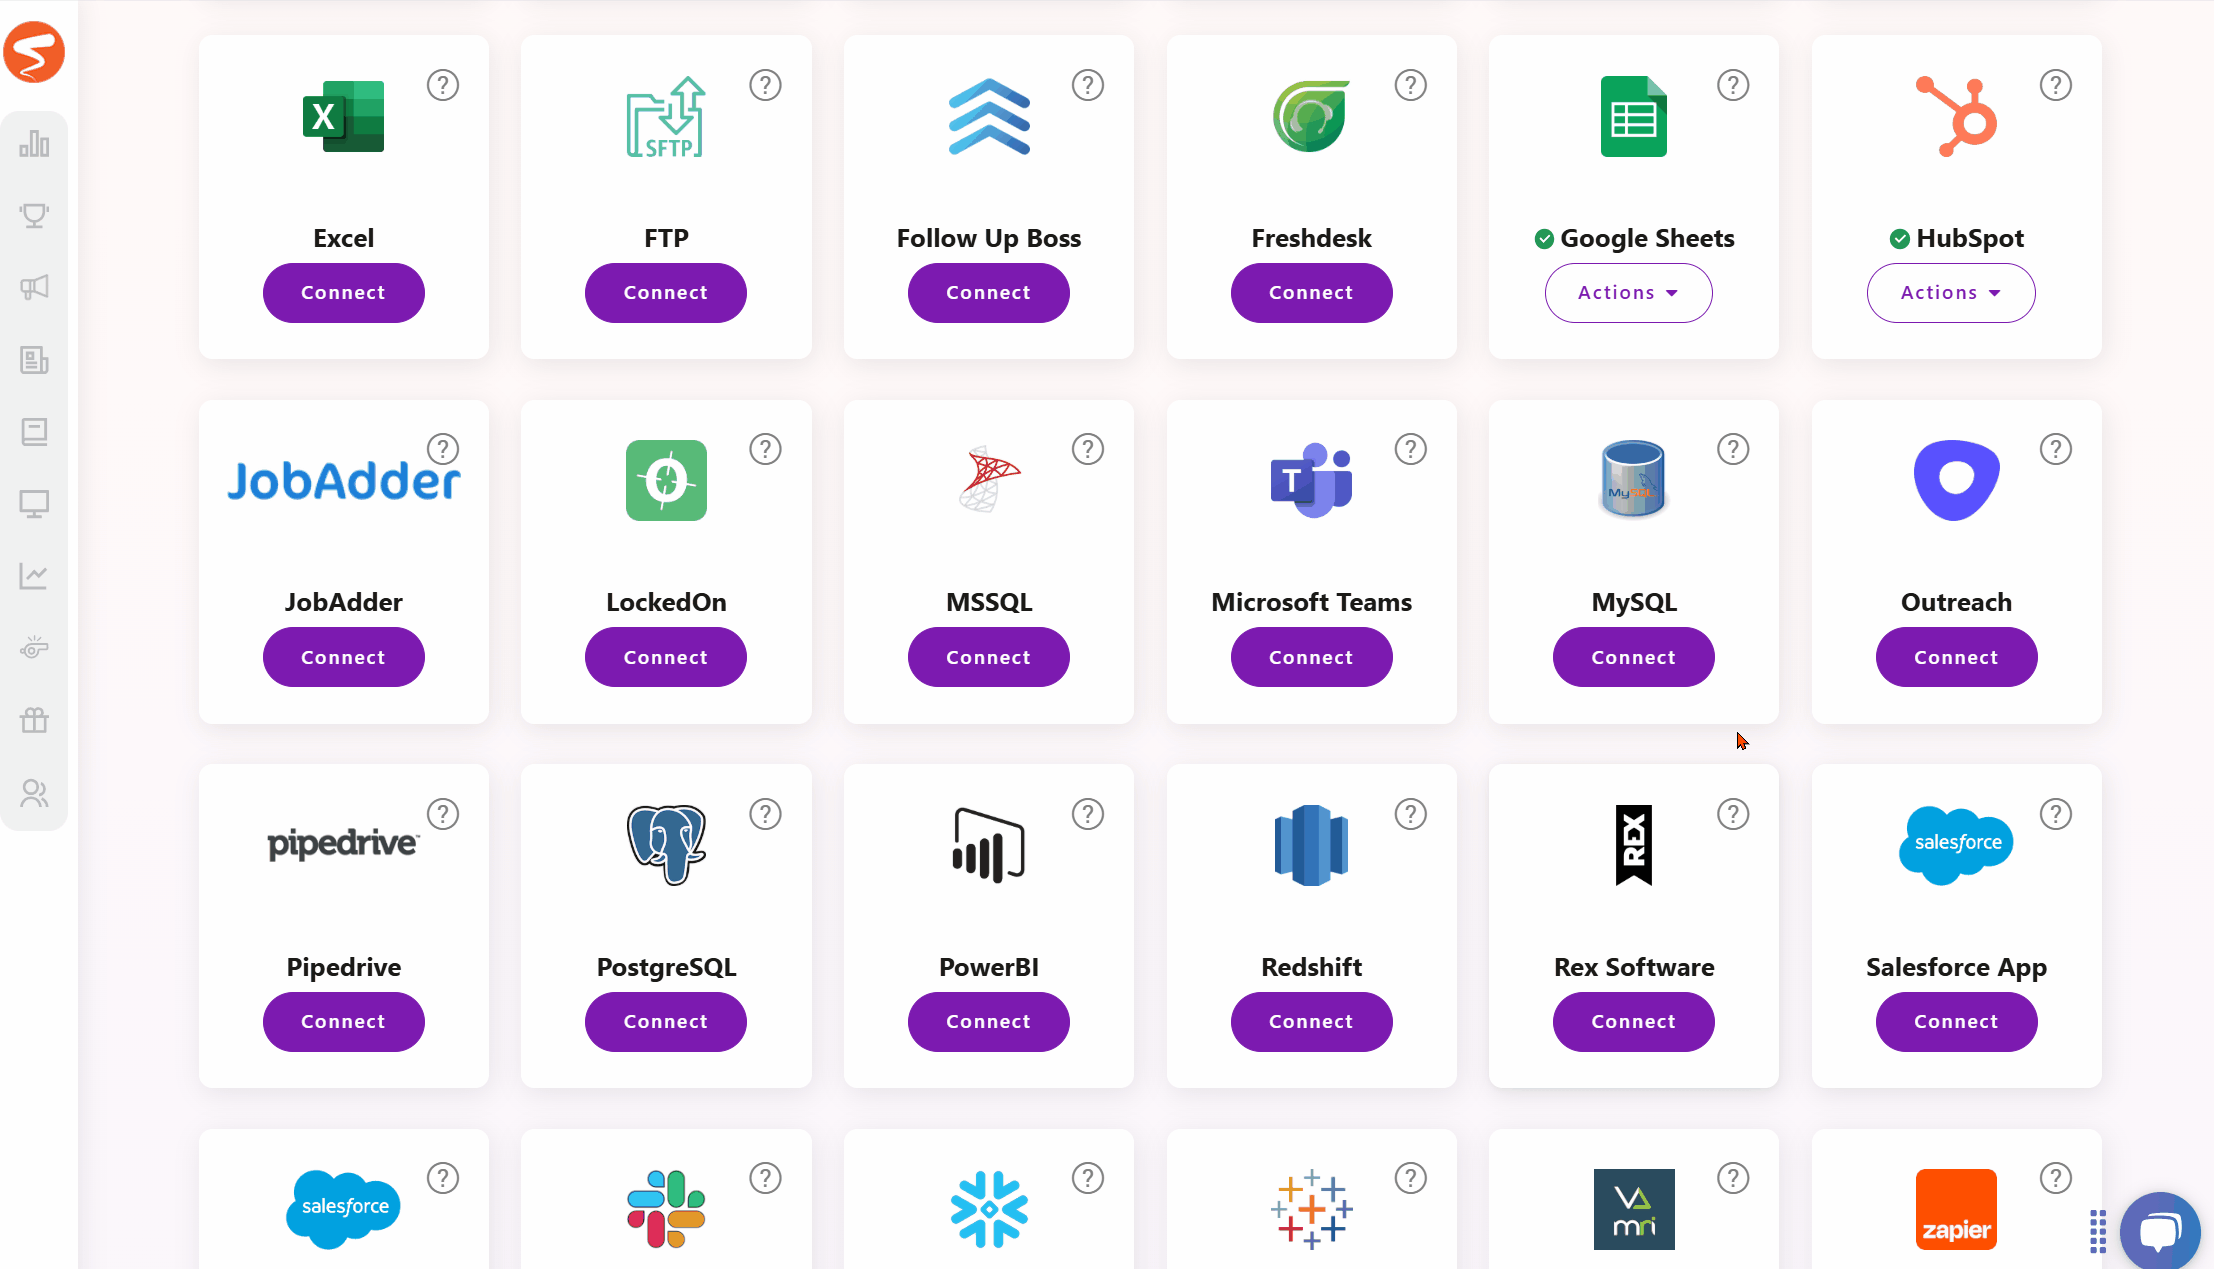Click the Tableau help question mark icon
Viewport: 2214px width, 1269px height.
[x=1411, y=1178]
